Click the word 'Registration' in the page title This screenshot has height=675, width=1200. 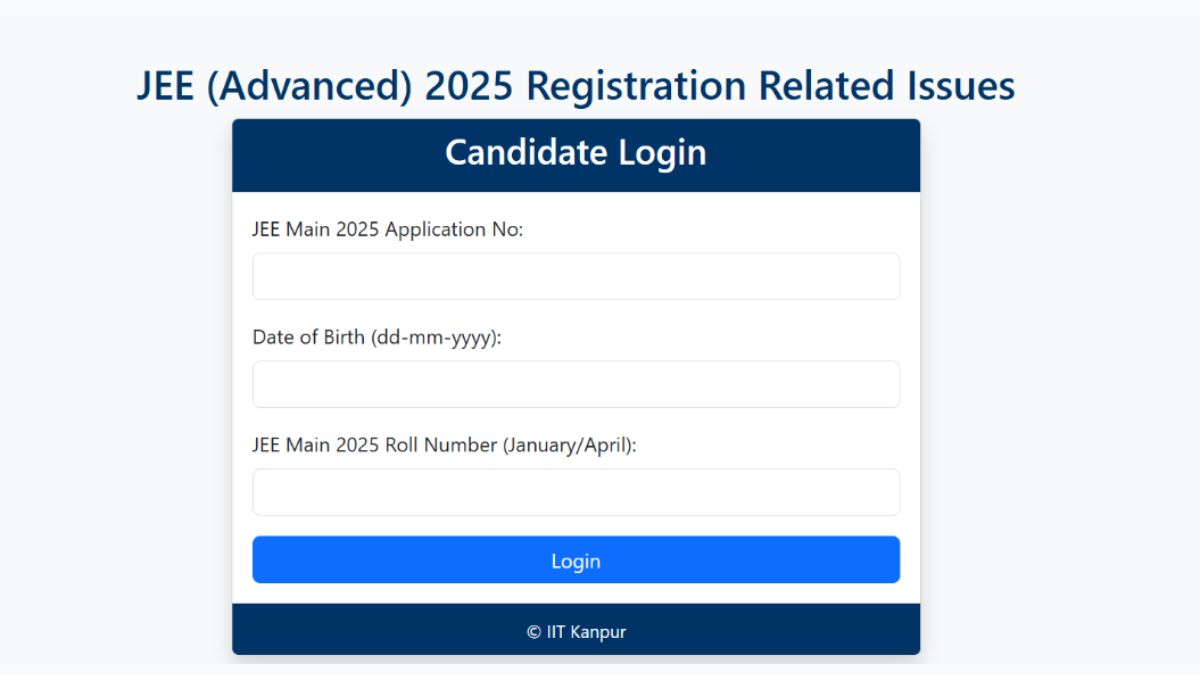[636, 86]
